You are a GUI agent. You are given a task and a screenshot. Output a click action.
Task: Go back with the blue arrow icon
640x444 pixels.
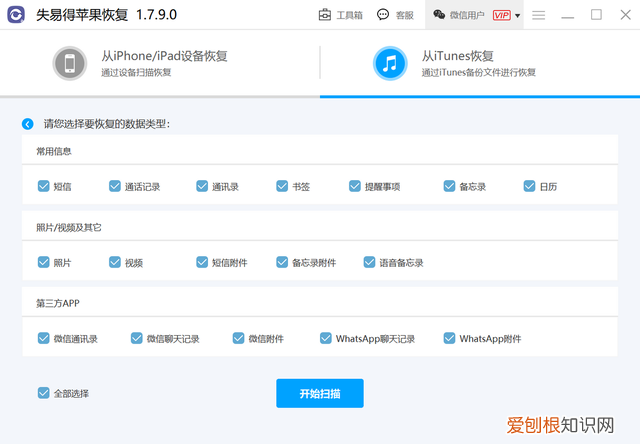tap(28, 124)
